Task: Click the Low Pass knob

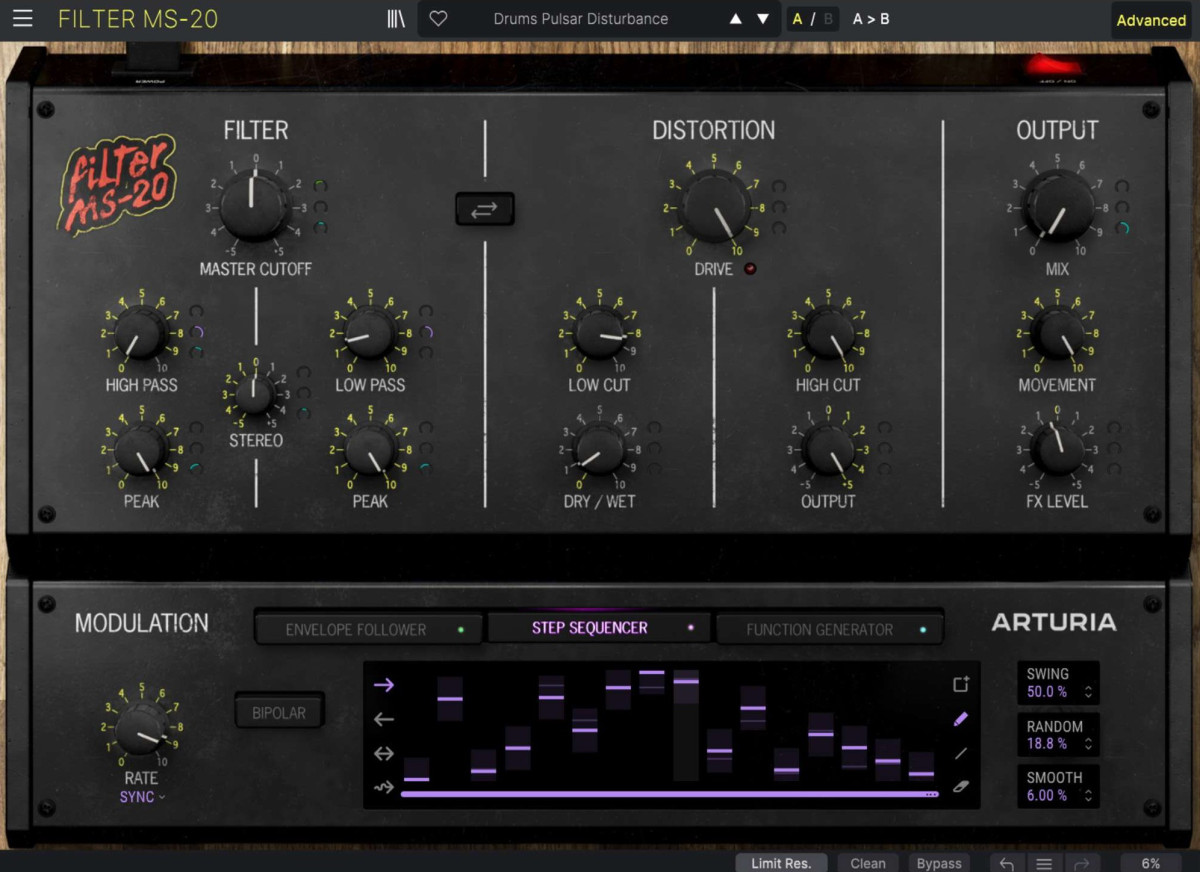Action: click(x=370, y=334)
